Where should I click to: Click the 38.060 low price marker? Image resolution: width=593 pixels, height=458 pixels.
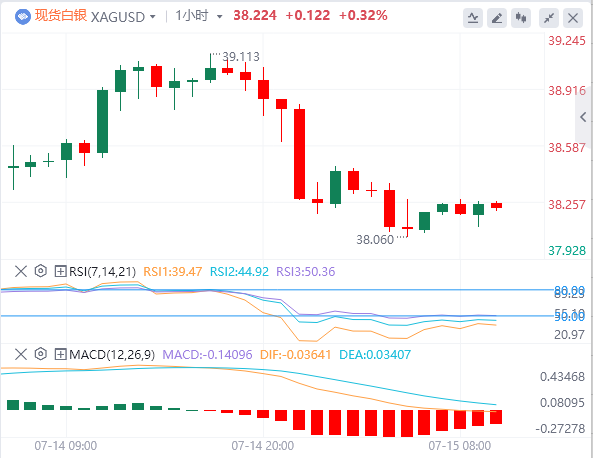375,239
